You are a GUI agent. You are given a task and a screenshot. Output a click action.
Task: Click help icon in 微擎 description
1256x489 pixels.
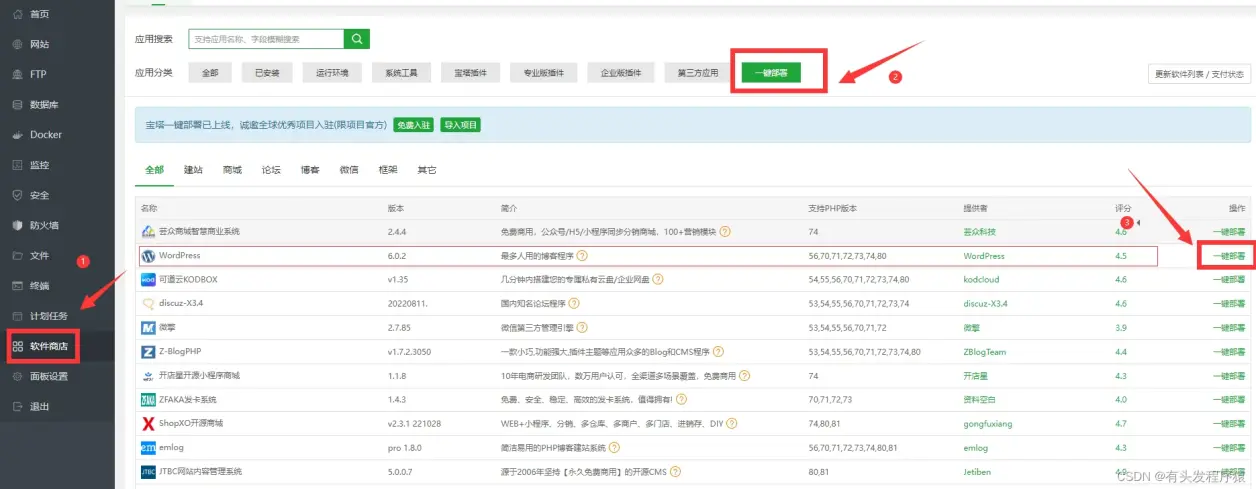[x=582, y=327]
